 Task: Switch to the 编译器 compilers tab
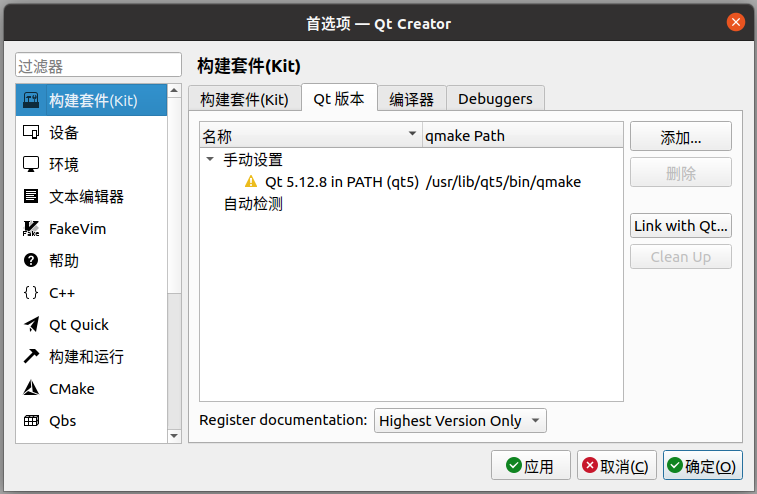[412, 99]
